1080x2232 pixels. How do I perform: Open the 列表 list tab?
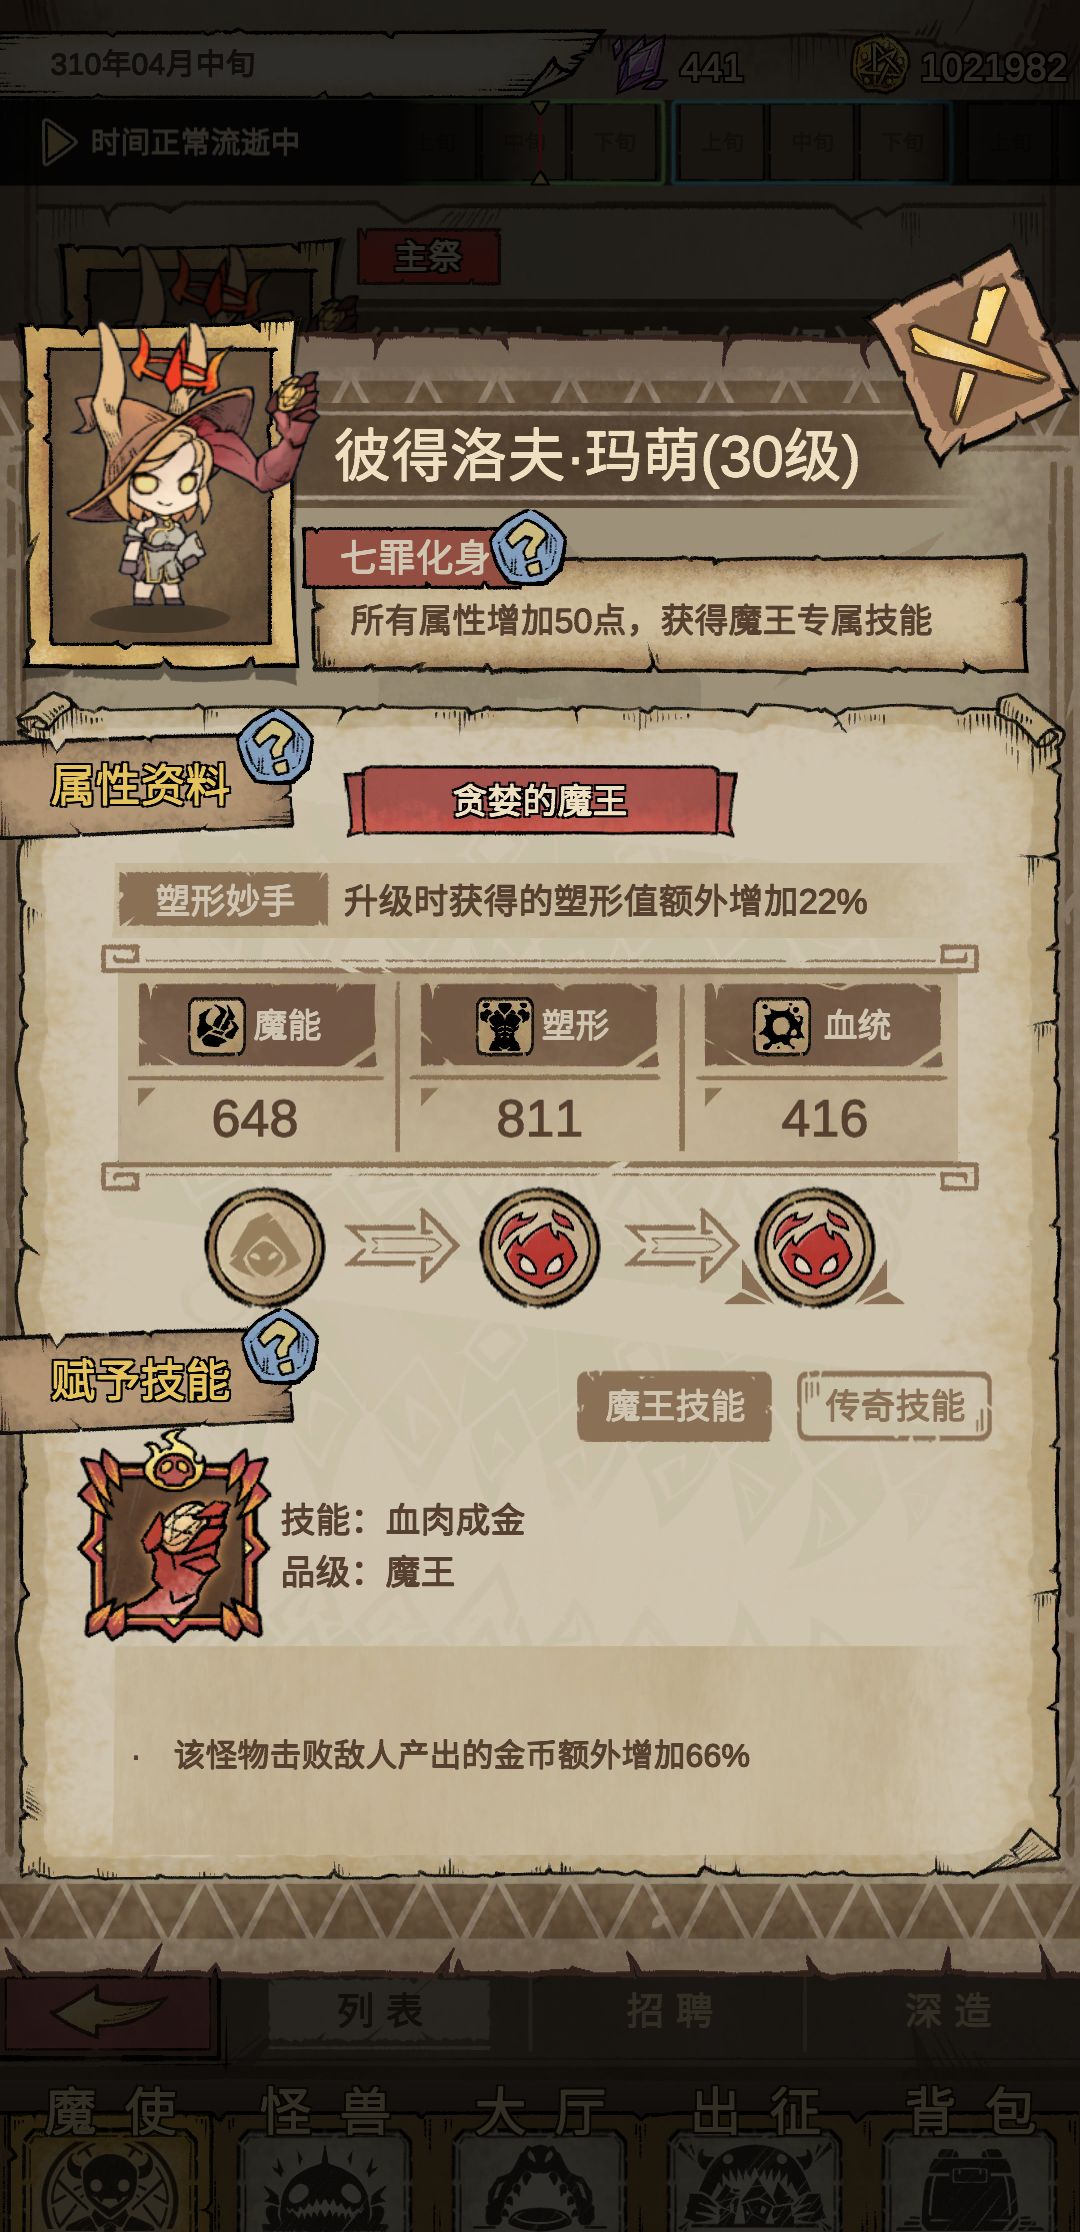[379, 2009]
